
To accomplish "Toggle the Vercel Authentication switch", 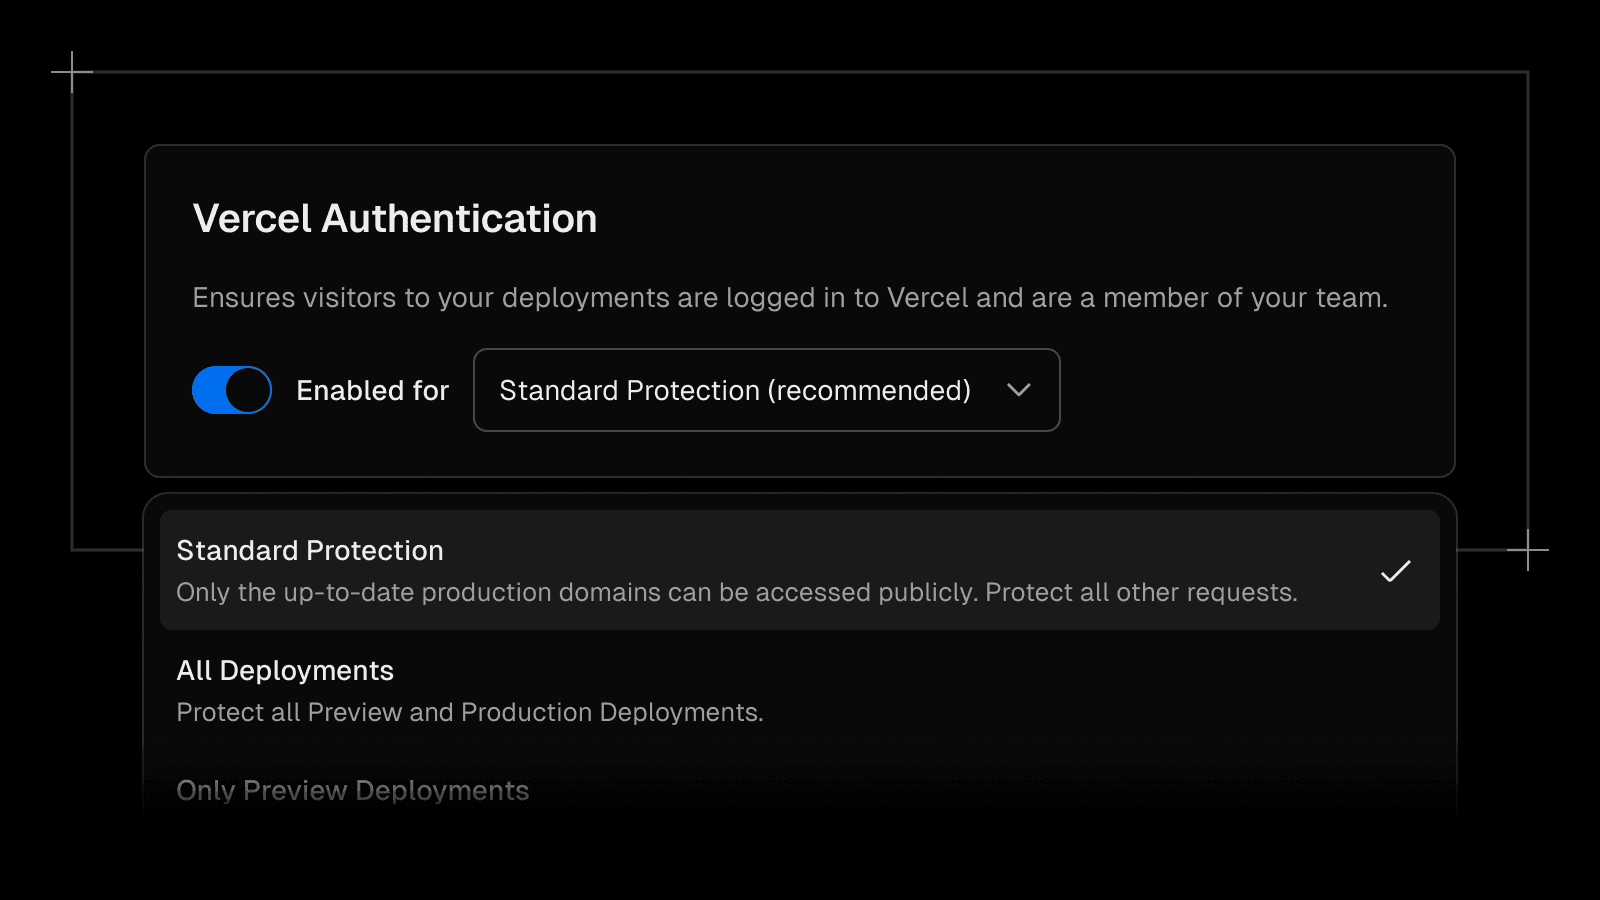I will coord(232,390).
